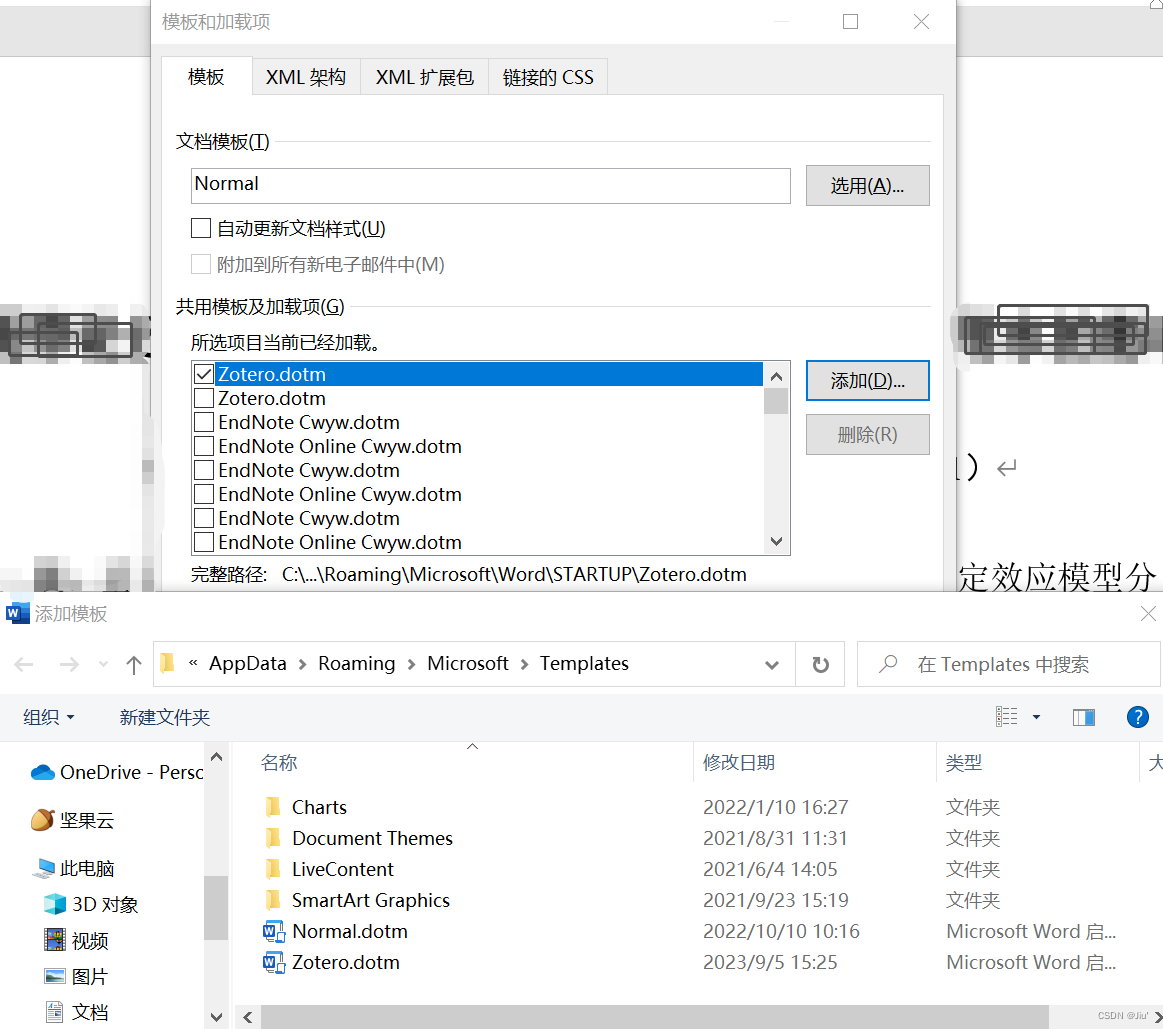Viewport: 1163px width, 1029px height.
Task: Select the Charts folder
Action: tap(306, 806)
